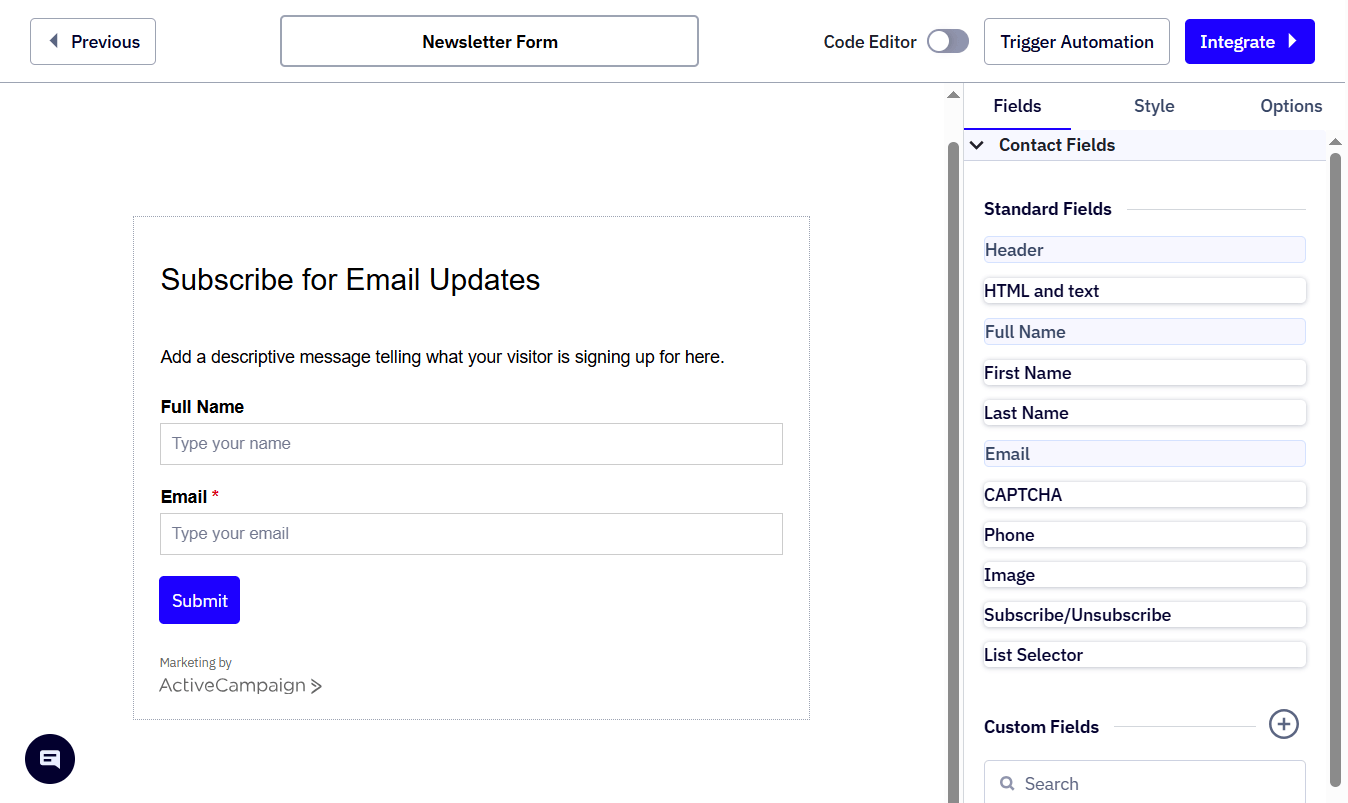Click the Newsletter Form title field
1348x803 pixels.
[489, 41]
